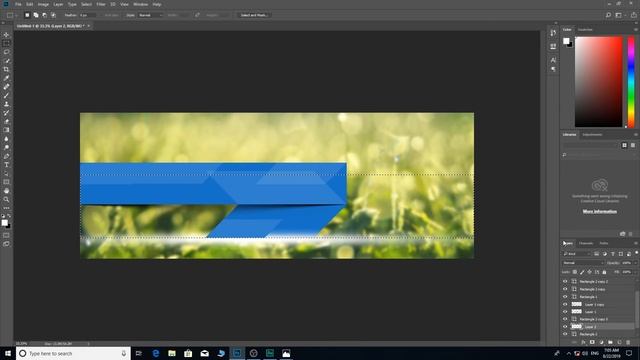Open the workspace switcher dropdown
The image size is (640, 360).
click(x=620, y=15)
